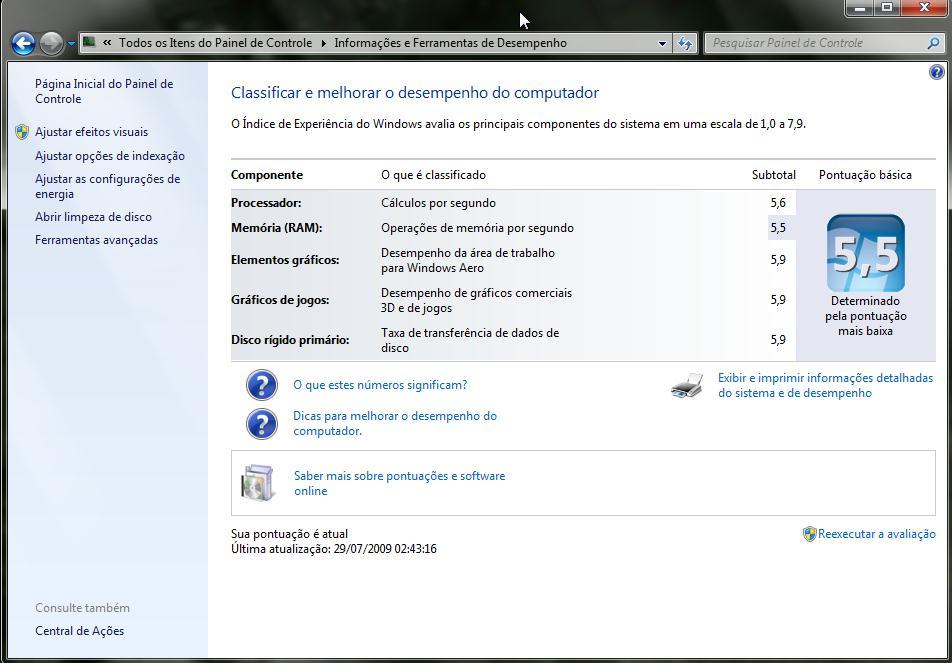Click the highlighted Memória subtotal 5,5
This screenshot has height=663, width=952.
pos(778,228)
